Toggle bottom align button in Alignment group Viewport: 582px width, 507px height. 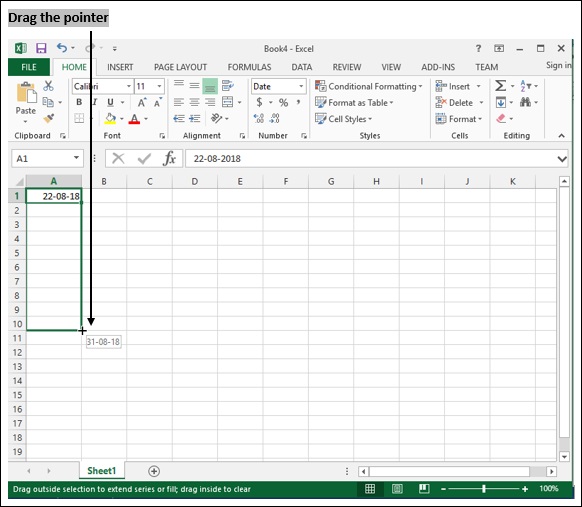[210, 86]
